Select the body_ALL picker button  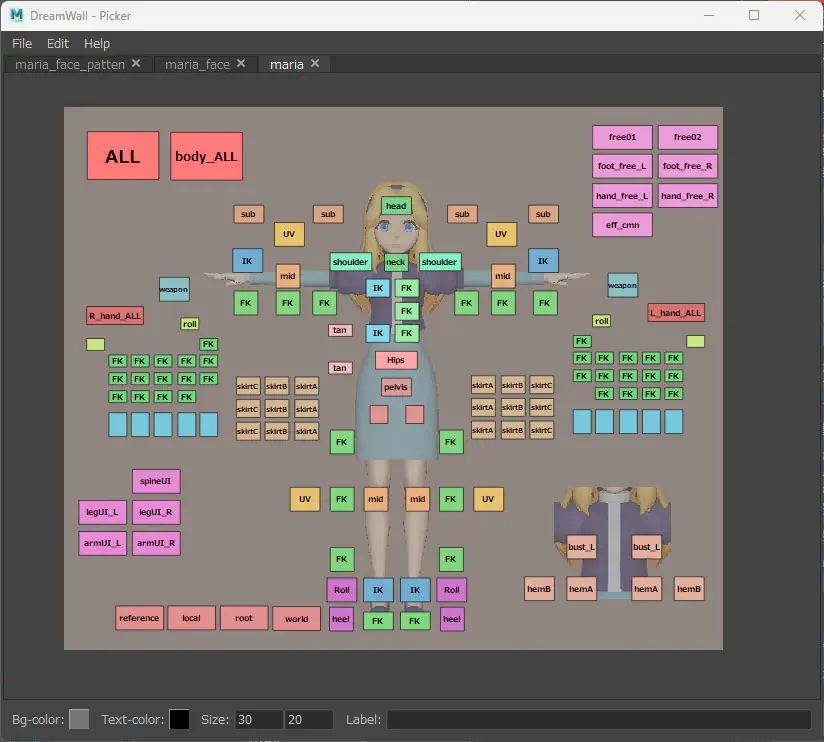pyautogui.click(x=206, y=156)
